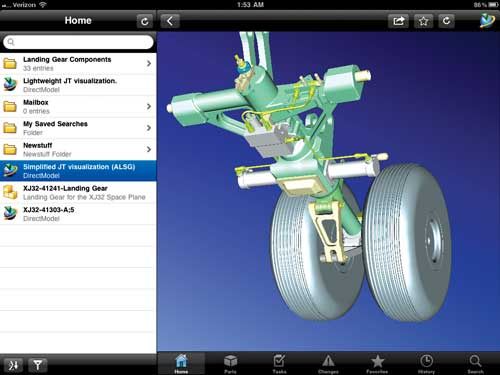Open the Changes tab
Screen dimensions: 500x375
(x=328, y=364)
